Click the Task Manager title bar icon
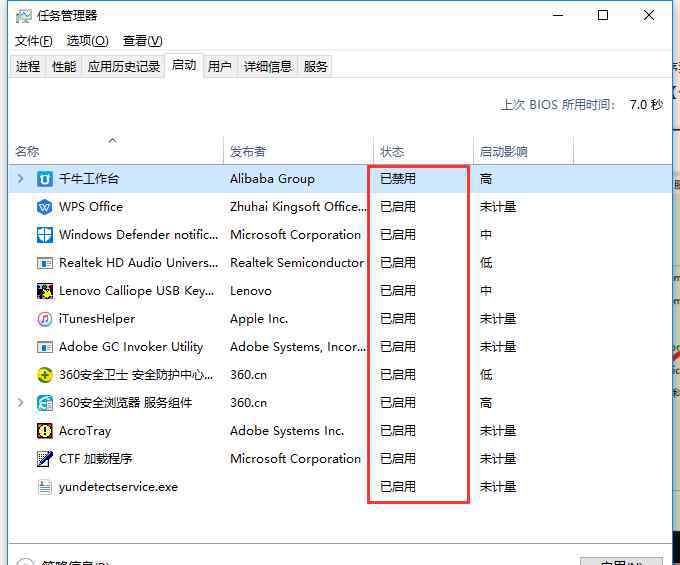680x565 pixels. pyautogui.click(x=23, y=16)
